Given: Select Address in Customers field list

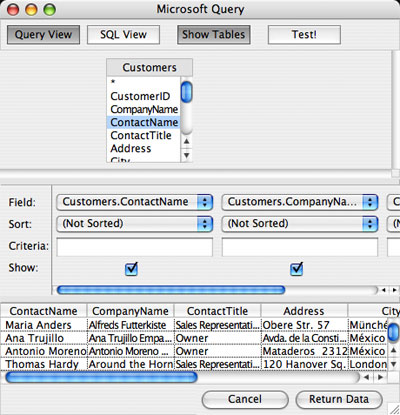Looking at the screenshot, I should (x=143, y=148).
